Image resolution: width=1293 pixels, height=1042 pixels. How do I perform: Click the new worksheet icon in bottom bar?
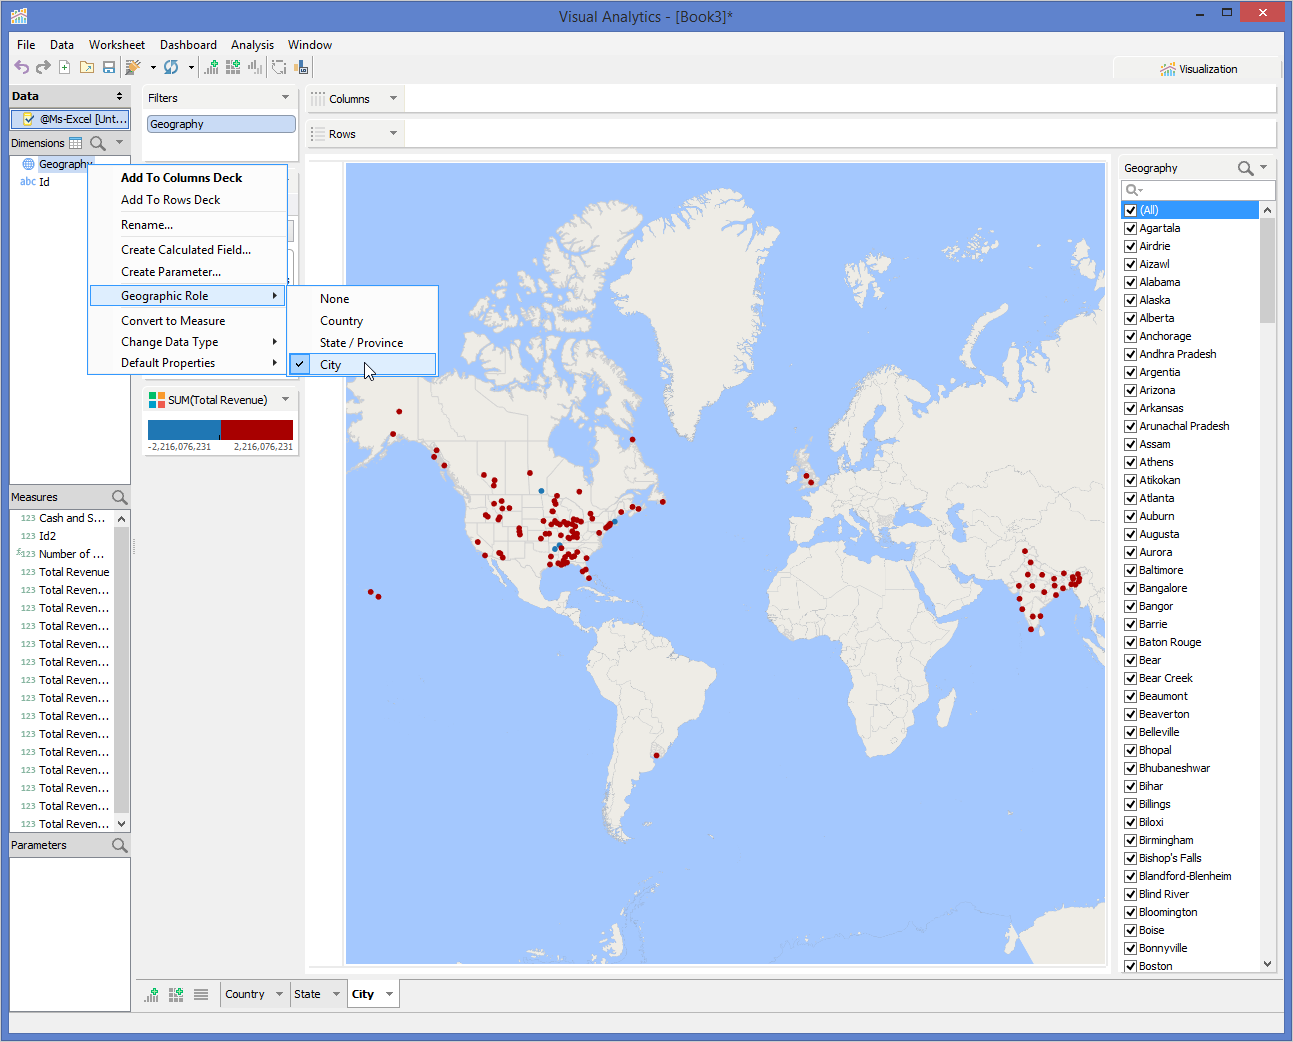pyautogui.click(x=152, y=994)
